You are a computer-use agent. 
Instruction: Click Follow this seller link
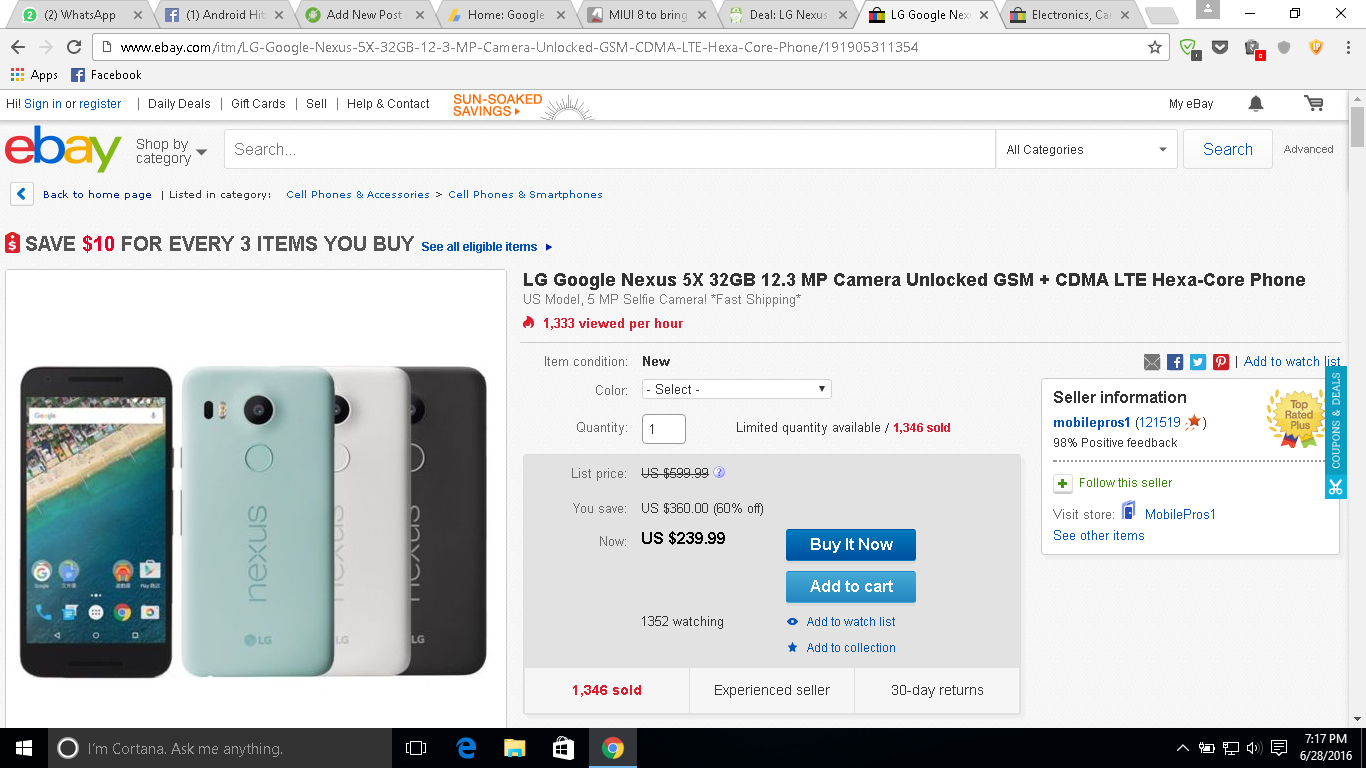(x=1125, y=483)
